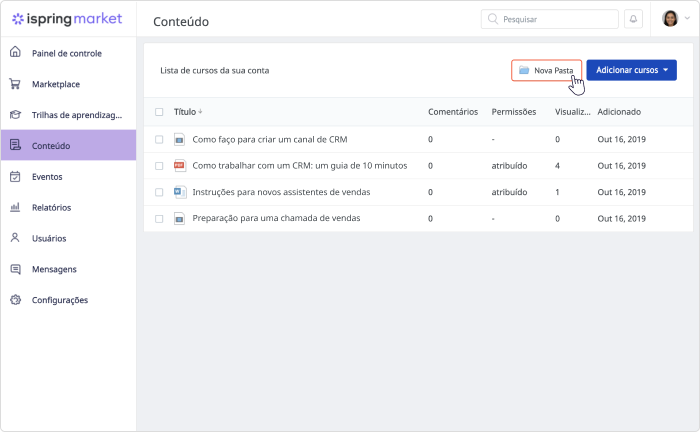Click the Visualiz... column header
The height and width of the screenshot is (432, 700).
tap(572, 112)
